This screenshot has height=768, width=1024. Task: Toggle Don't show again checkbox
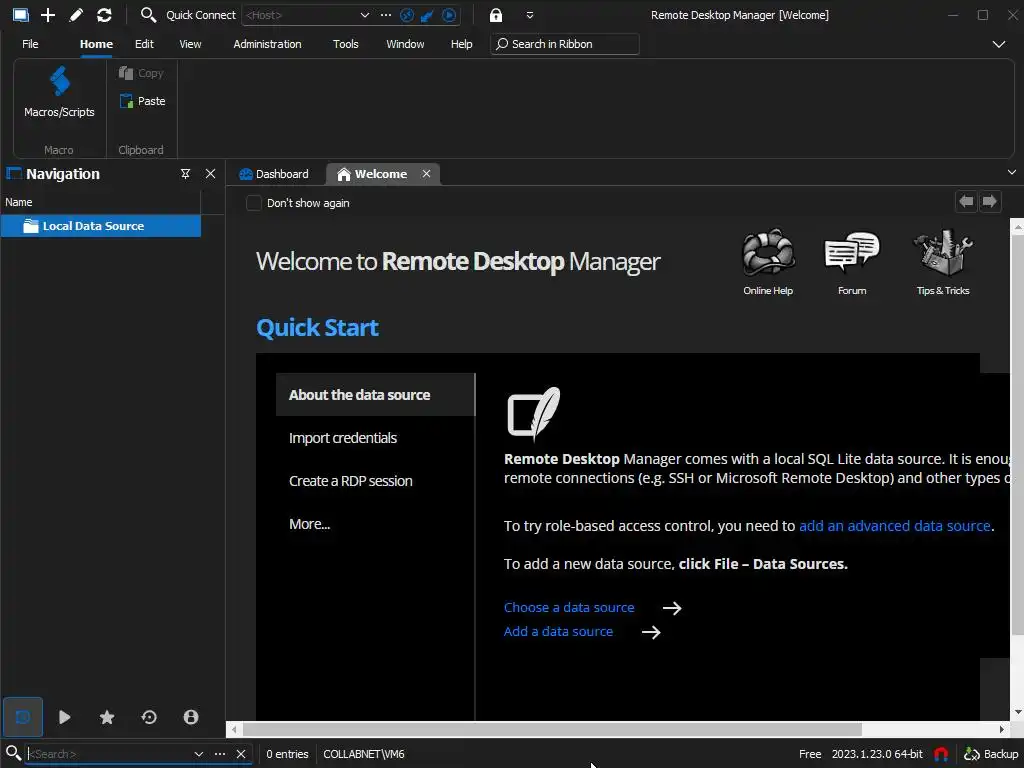tap(254, 203)
